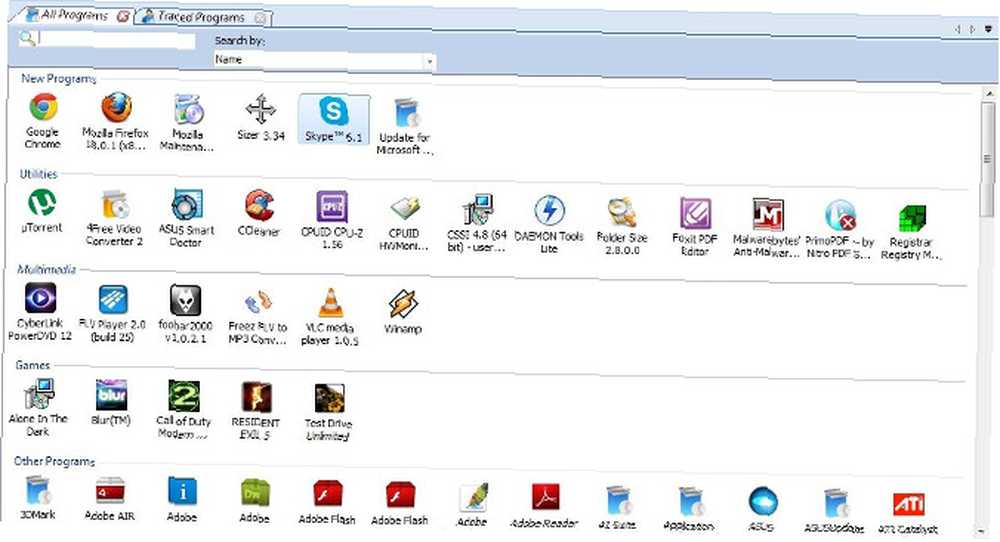
Task: Select FLV Player 2.0 icon
Action: [x=114, y=300]
